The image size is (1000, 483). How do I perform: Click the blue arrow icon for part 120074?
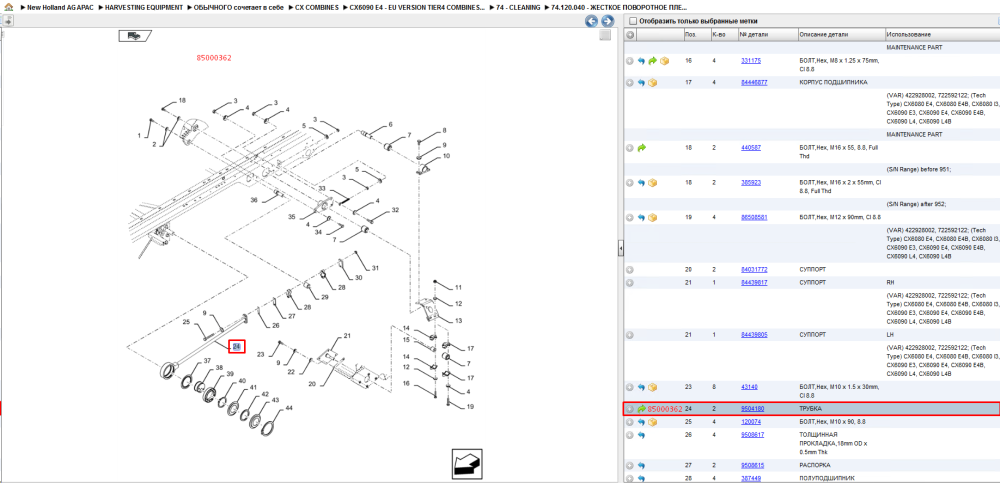click(642, 422)
